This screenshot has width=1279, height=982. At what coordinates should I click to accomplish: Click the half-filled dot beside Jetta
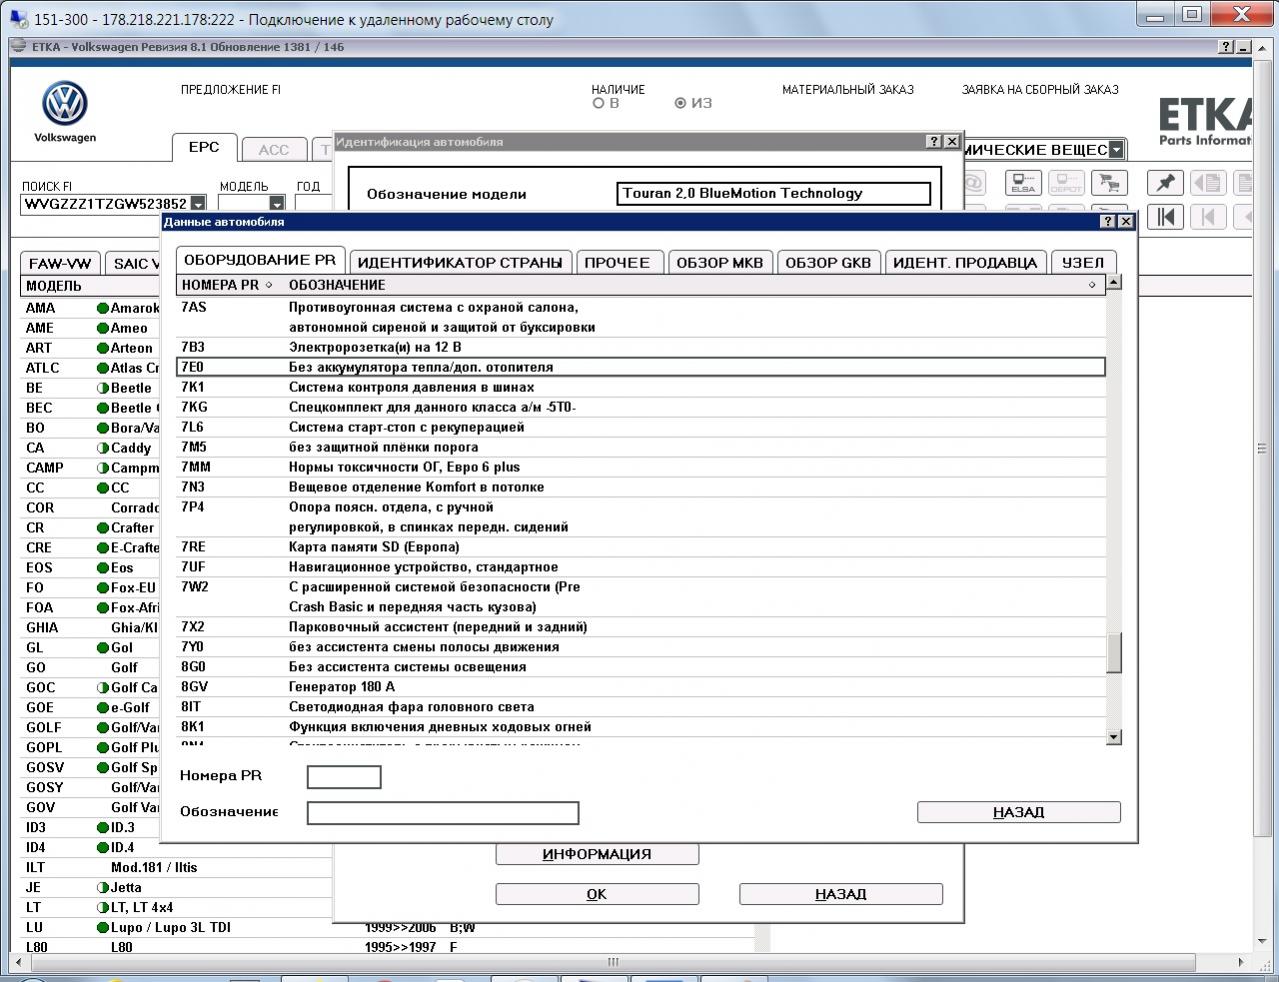102,888
